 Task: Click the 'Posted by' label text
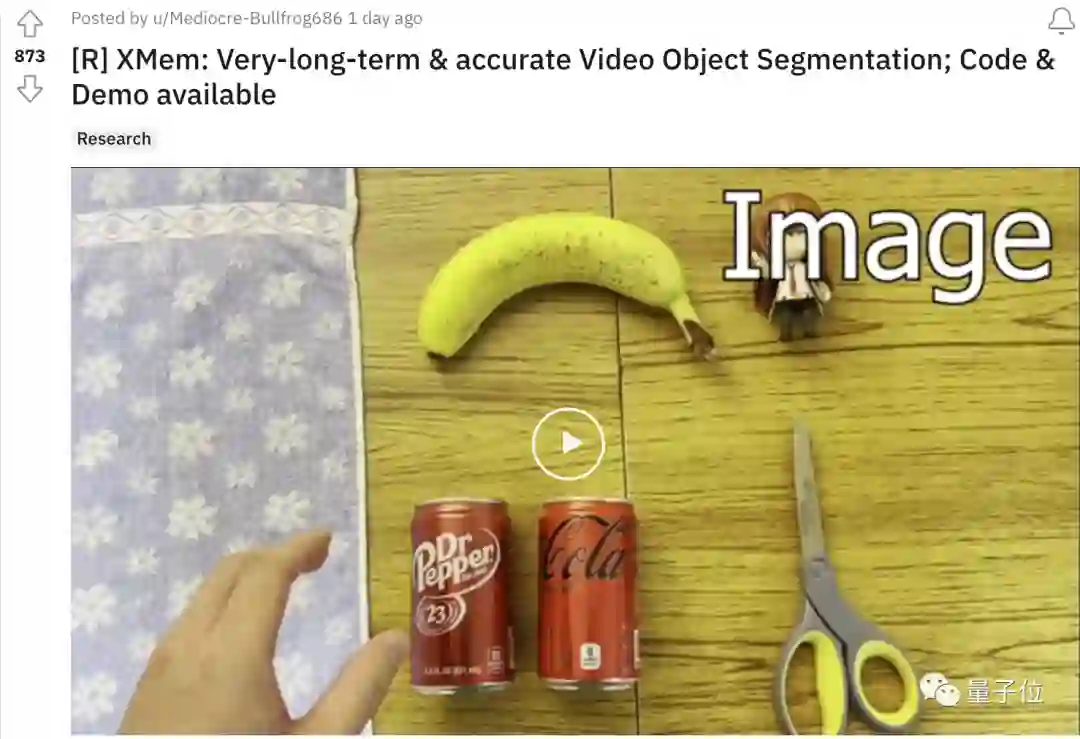coord(110,19)
